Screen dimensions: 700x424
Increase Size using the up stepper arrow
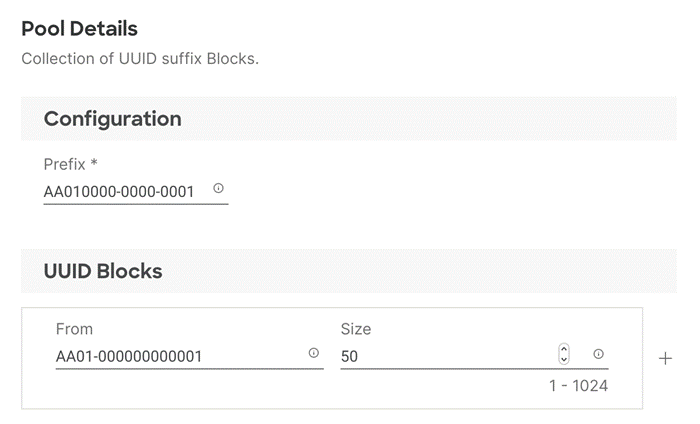(x=564, y=349)
